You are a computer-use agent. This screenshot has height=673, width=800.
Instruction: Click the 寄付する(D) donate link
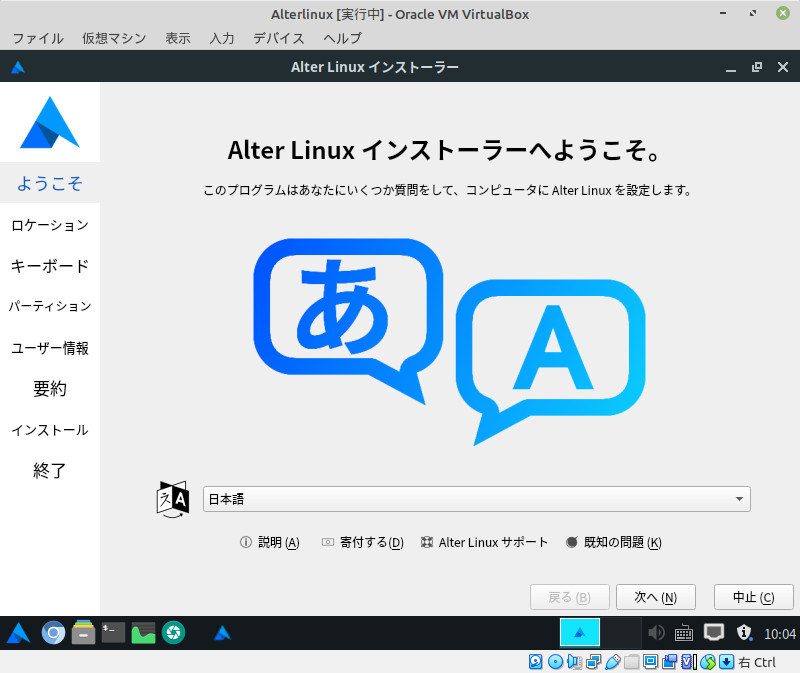pos(362,542)
